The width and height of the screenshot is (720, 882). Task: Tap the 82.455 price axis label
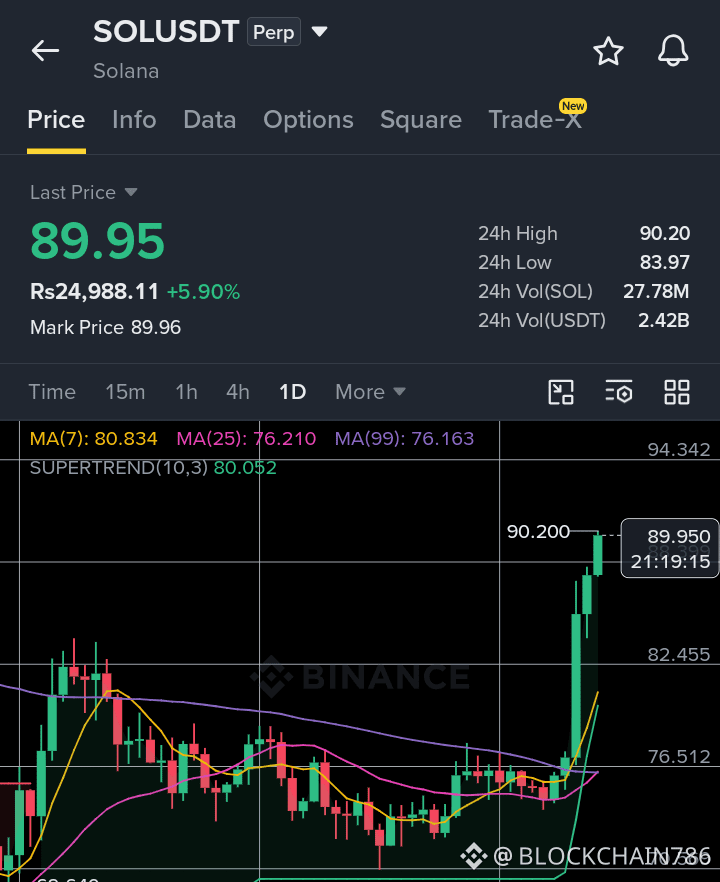point(679,655)
